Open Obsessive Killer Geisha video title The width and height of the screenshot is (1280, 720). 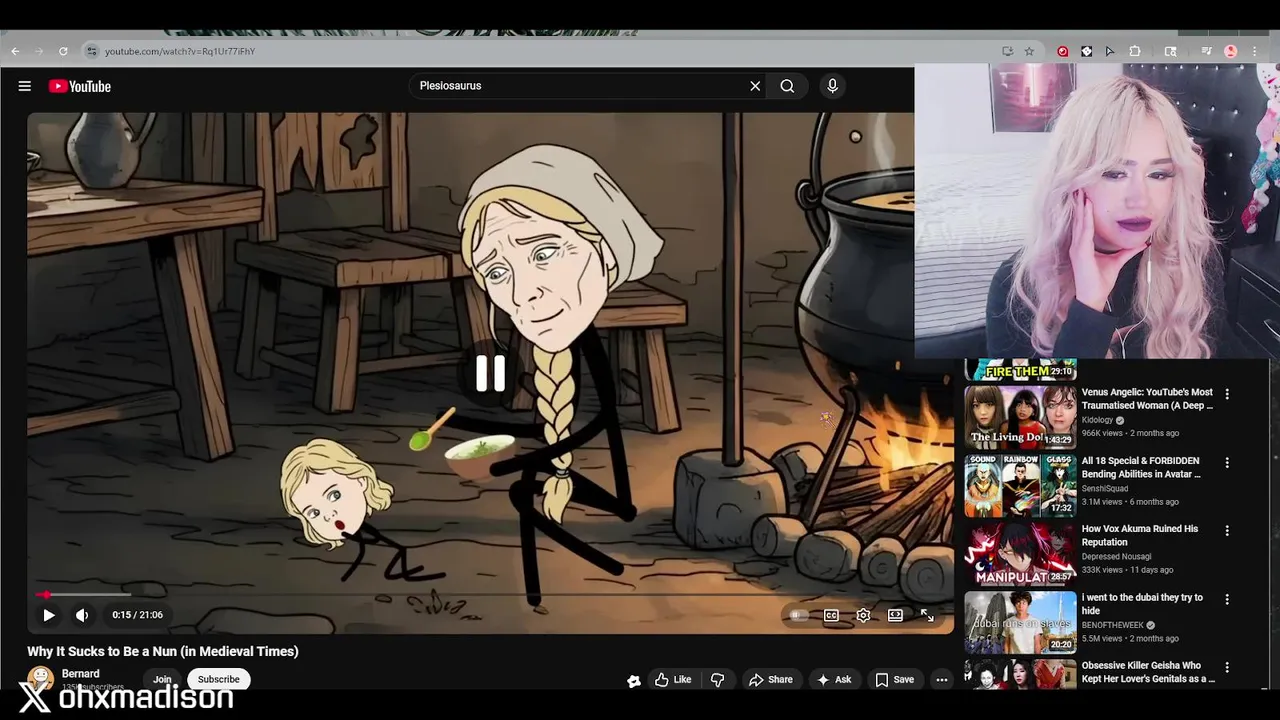click(x=1148, y=672)
